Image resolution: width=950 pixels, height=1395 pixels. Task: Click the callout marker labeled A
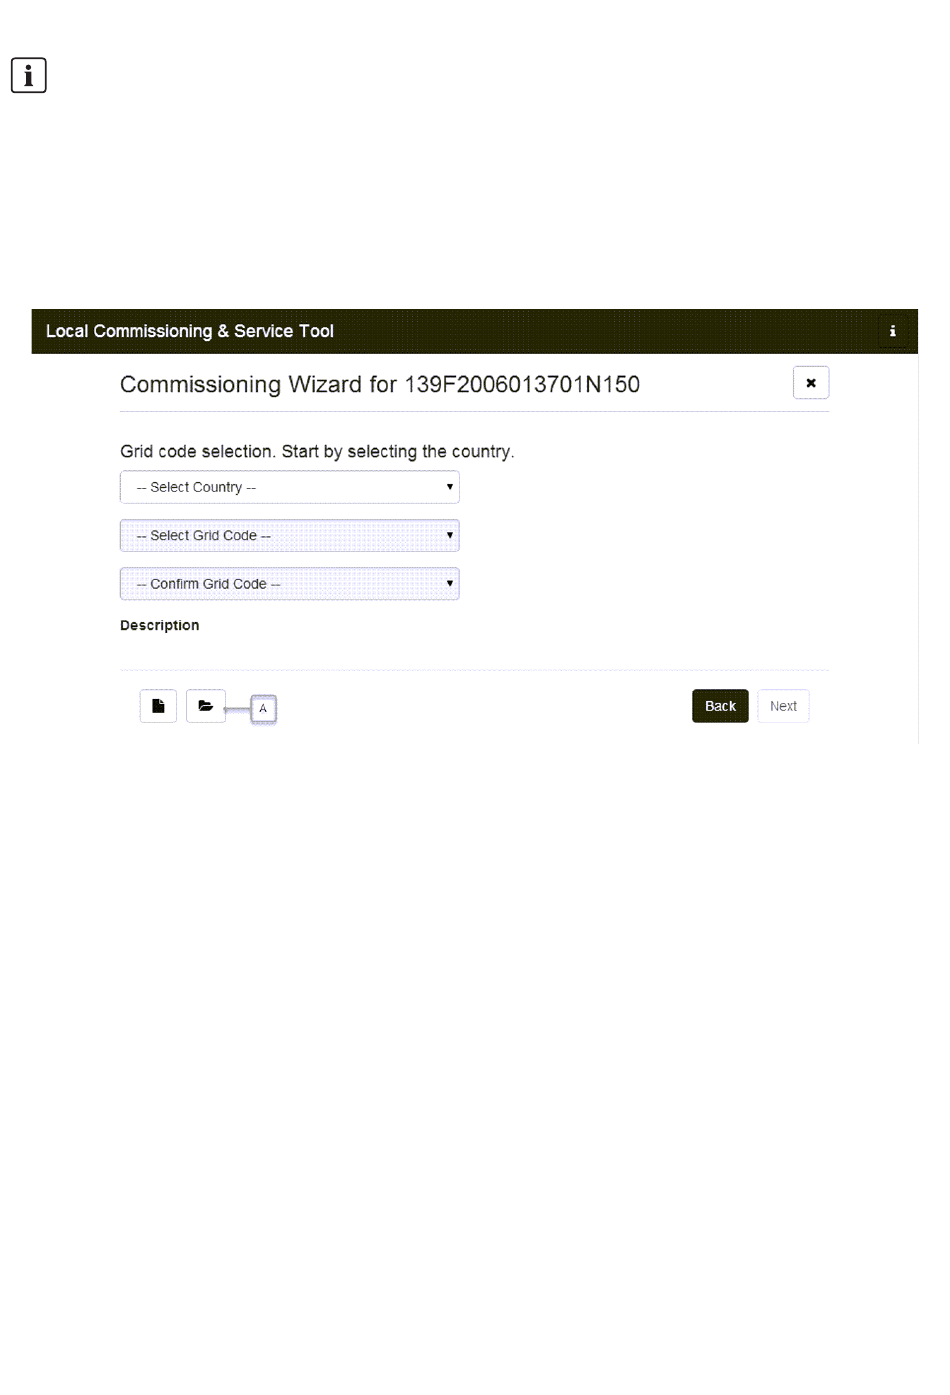pyautogui.click(x=263, y=708)
